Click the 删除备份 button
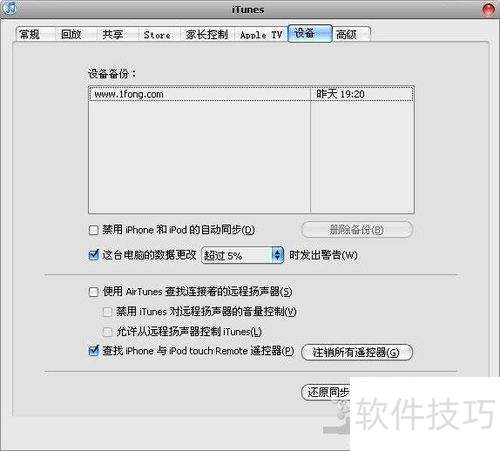Screen dimensions: 500x451 pyautogui.click(x=357, y=230)
